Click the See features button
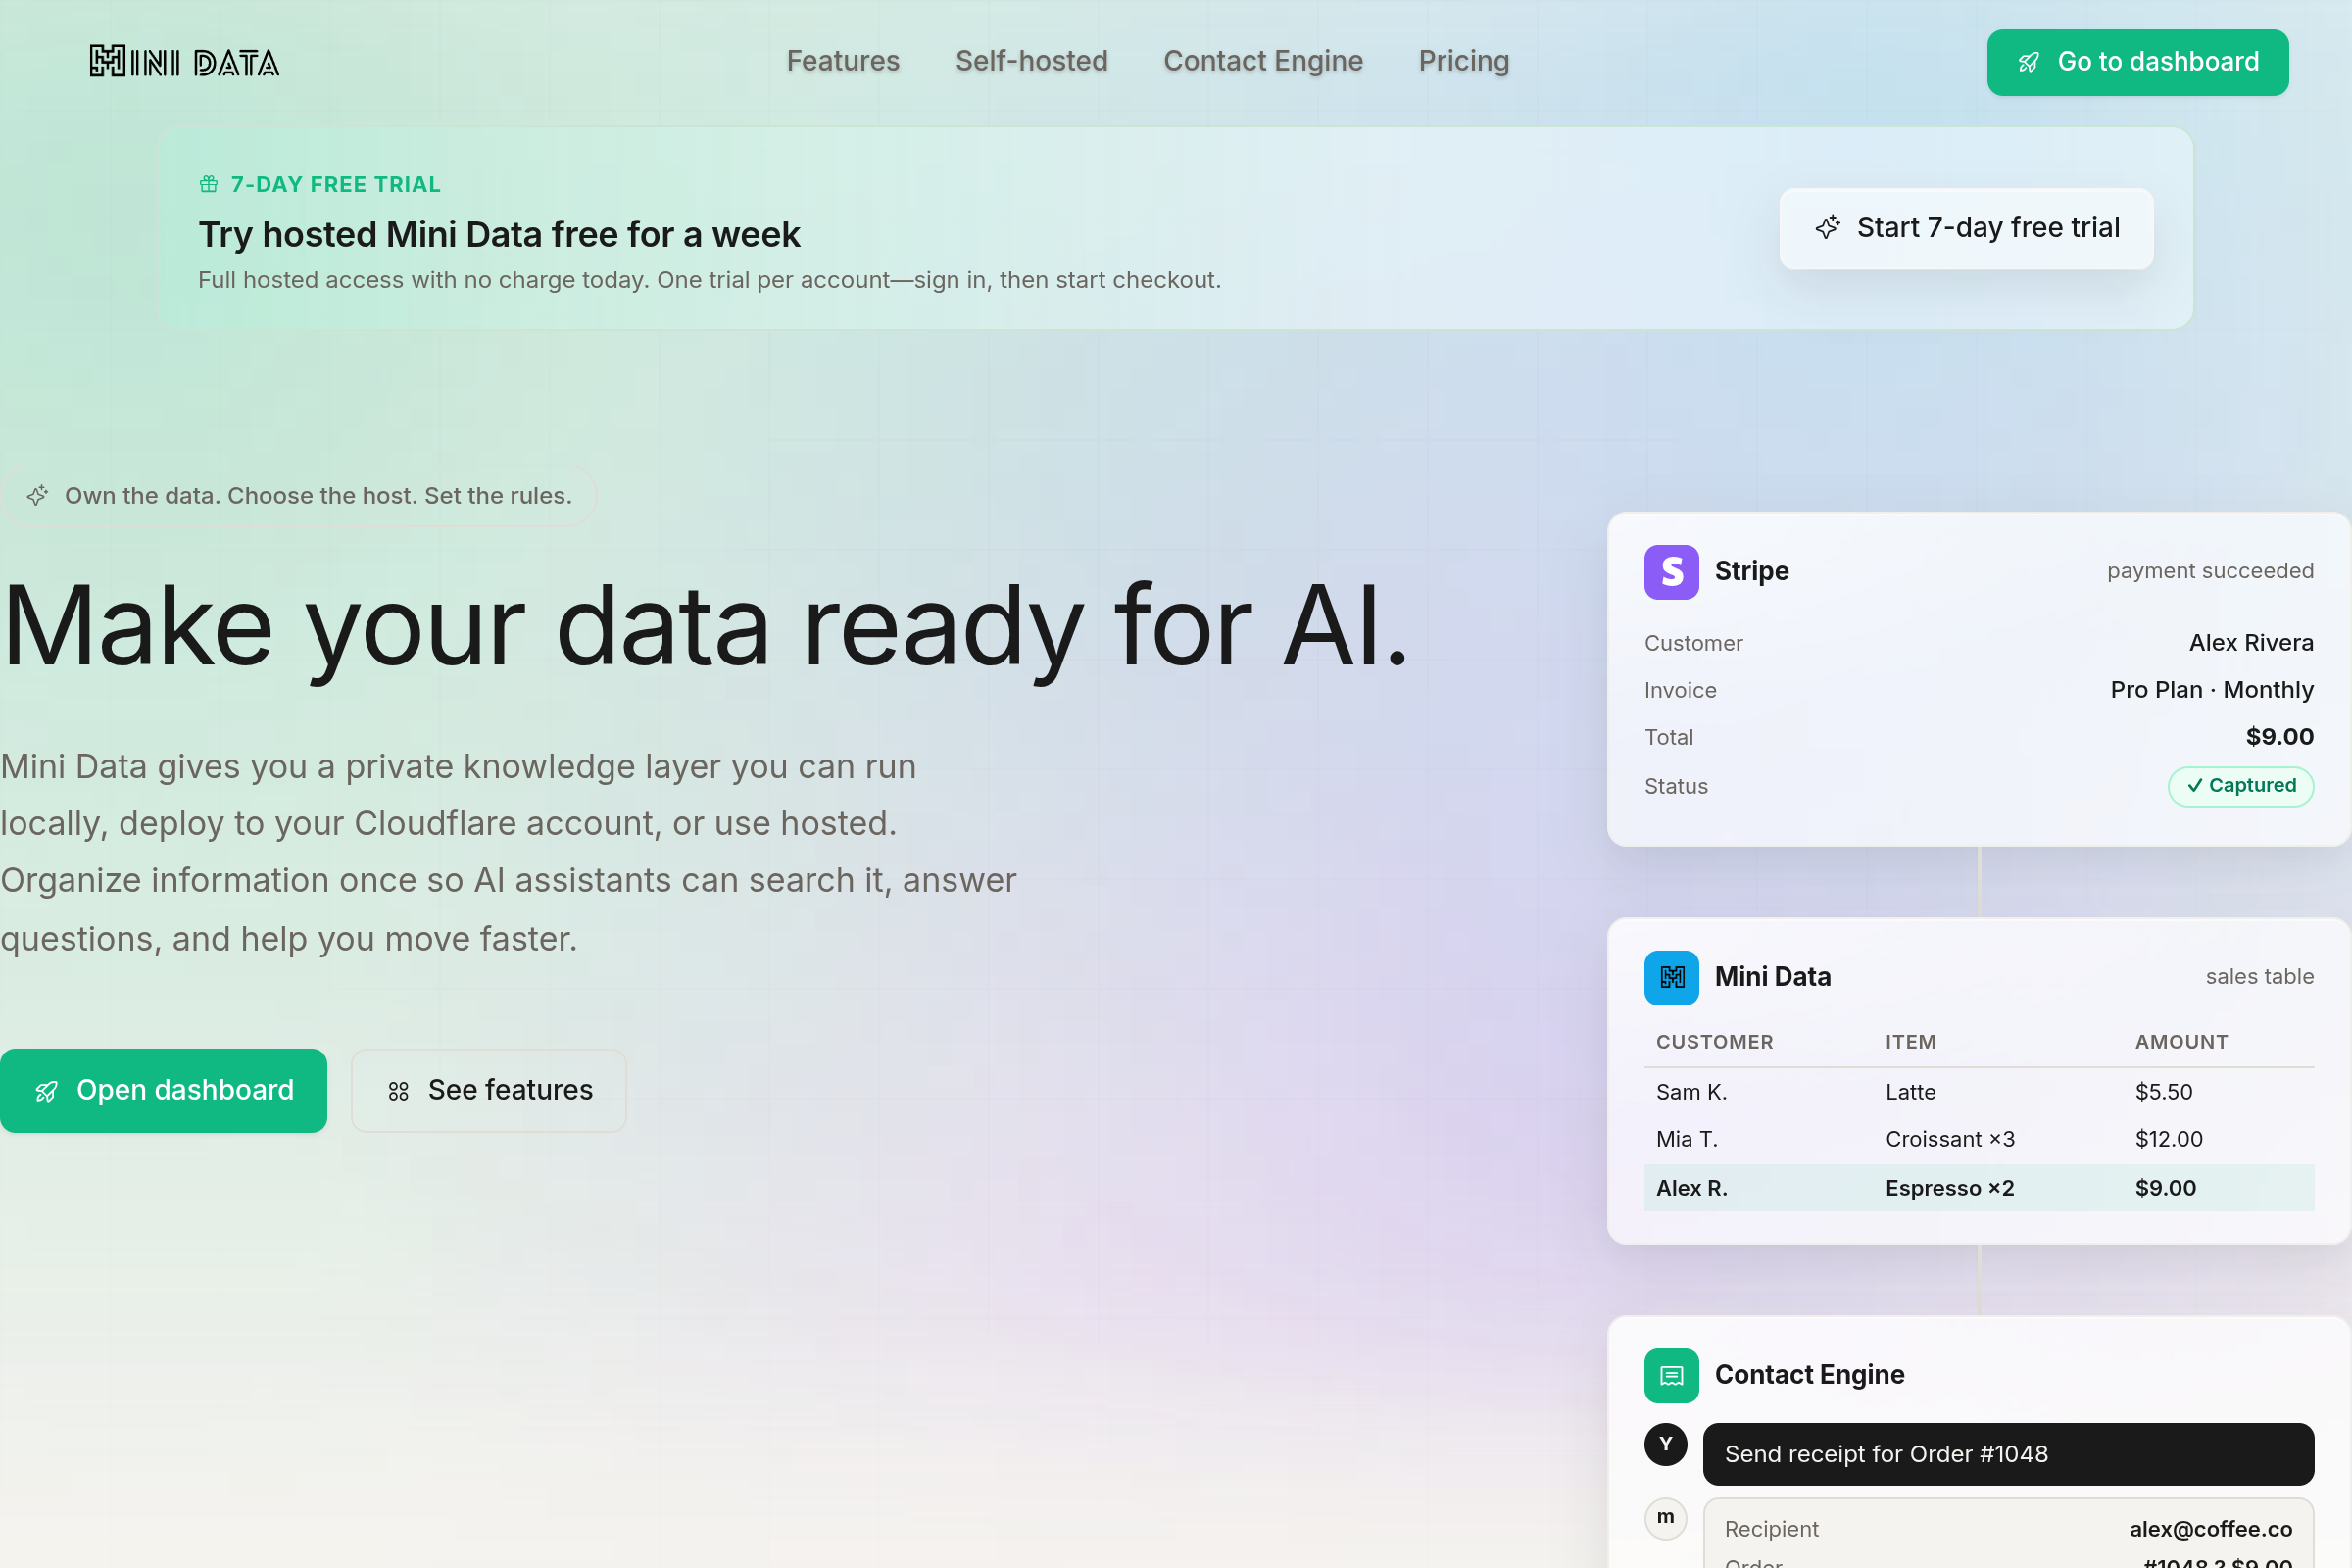Viewport: 2352px width, 1568px height. click(489, 1090)
